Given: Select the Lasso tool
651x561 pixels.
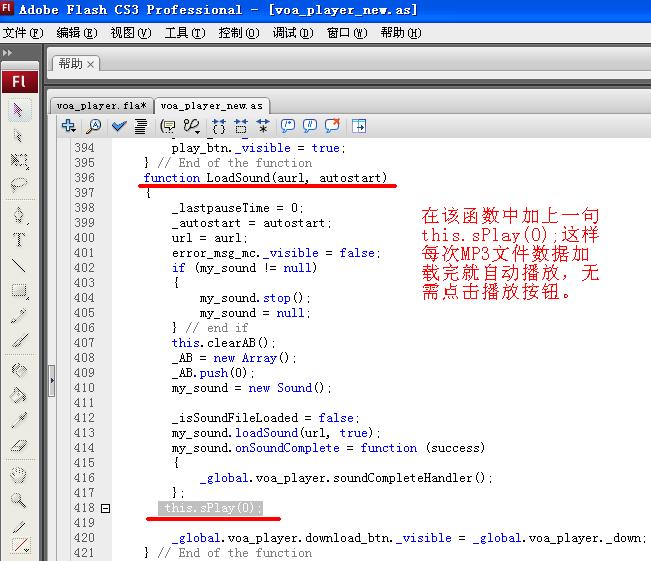Looking at the screenshot, I should tap(19, 185).
